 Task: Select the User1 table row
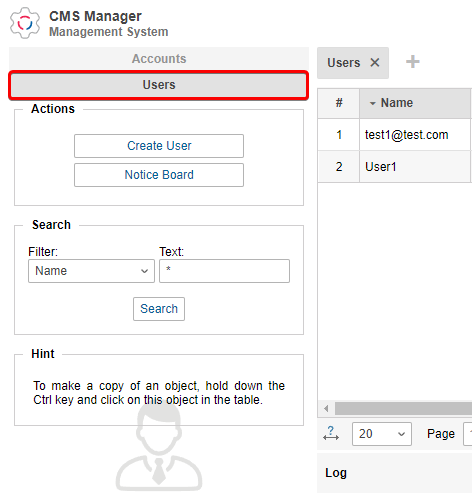pos(395,166)
